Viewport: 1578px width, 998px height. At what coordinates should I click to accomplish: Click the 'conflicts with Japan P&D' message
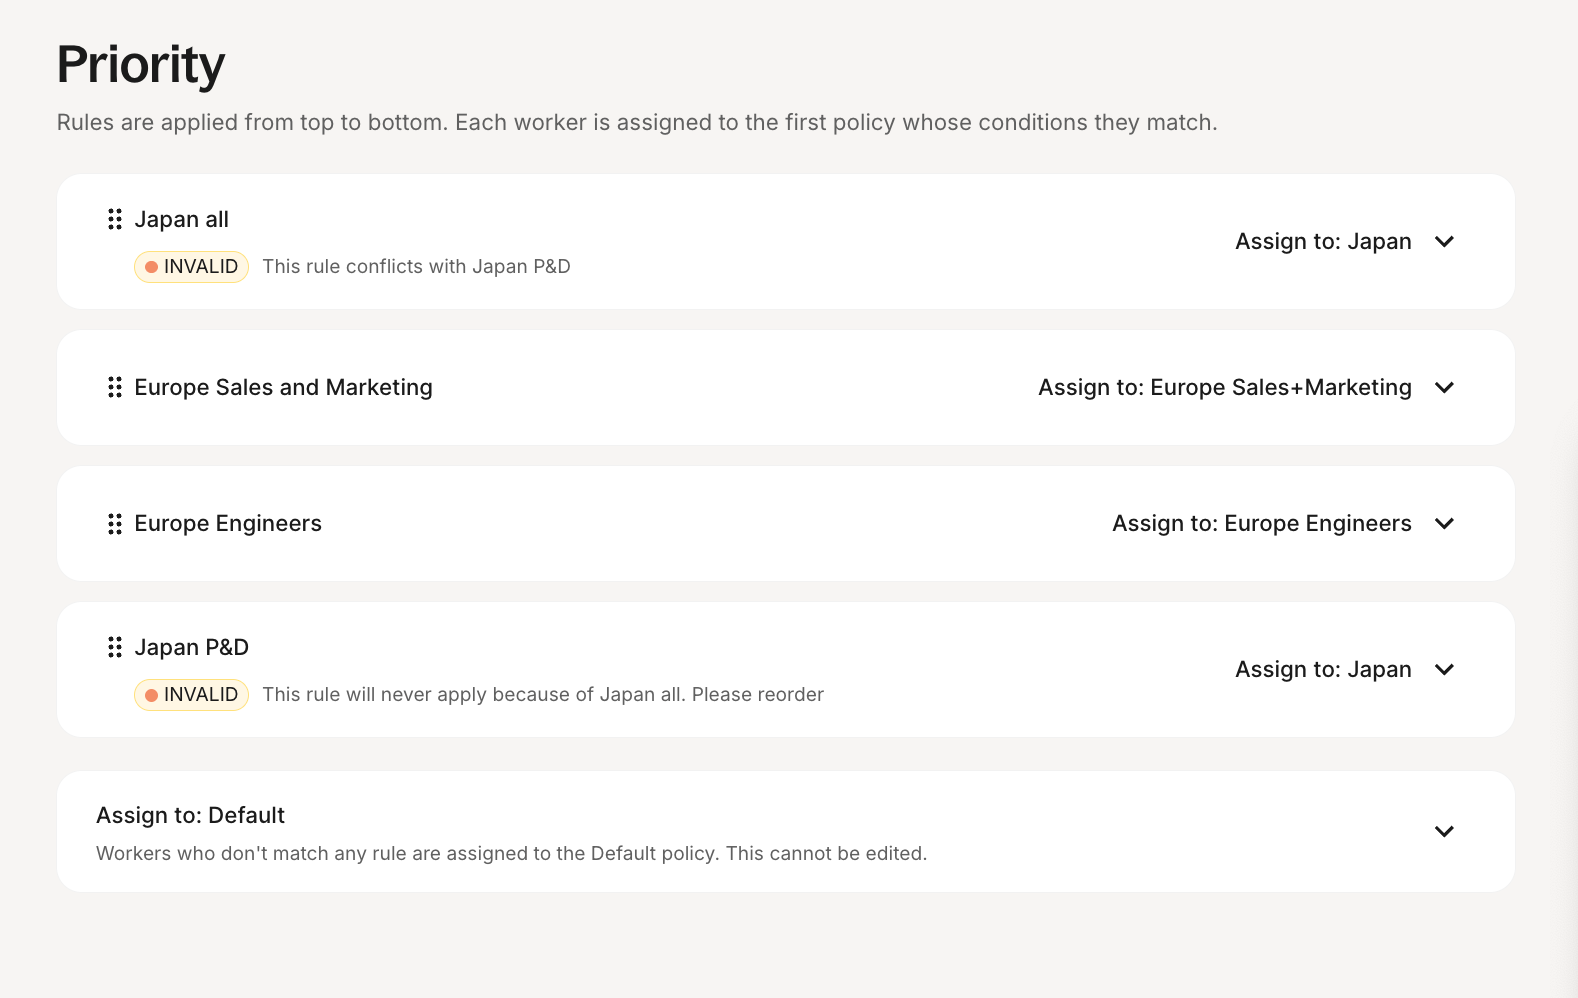pyautogui.click(x=416, y=267)
